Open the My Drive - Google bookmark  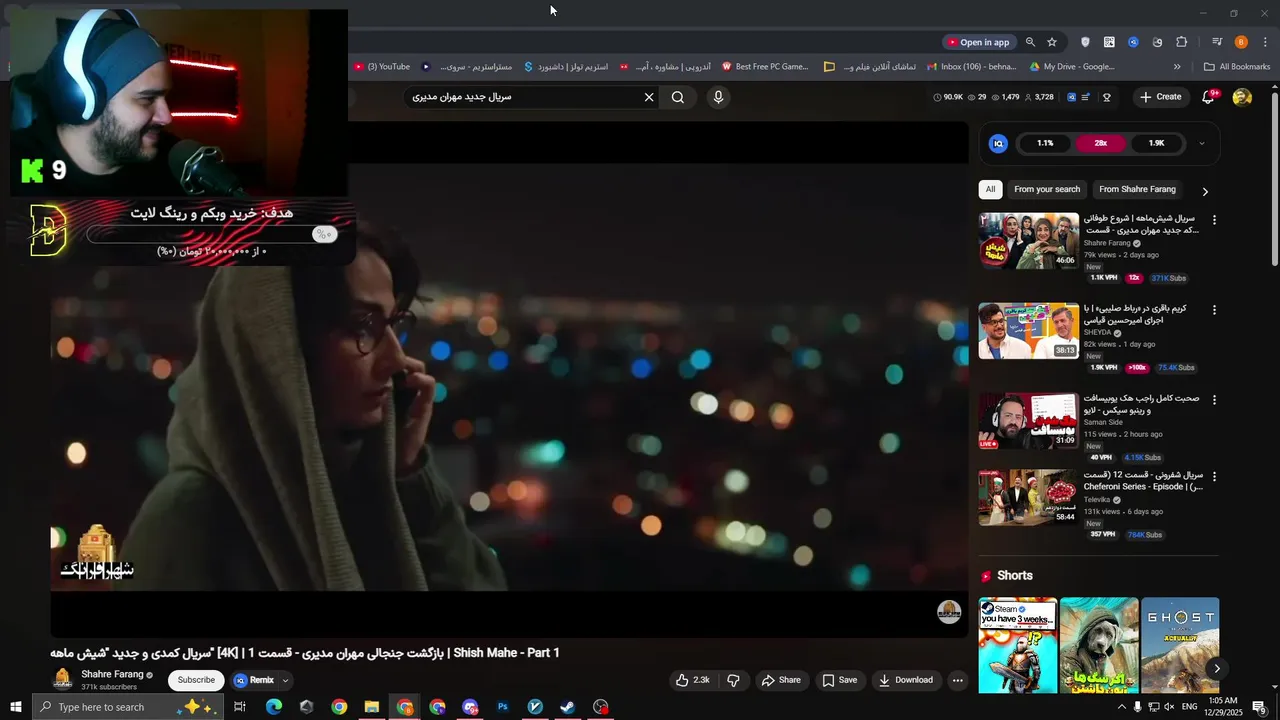(x=1071, y=67)
